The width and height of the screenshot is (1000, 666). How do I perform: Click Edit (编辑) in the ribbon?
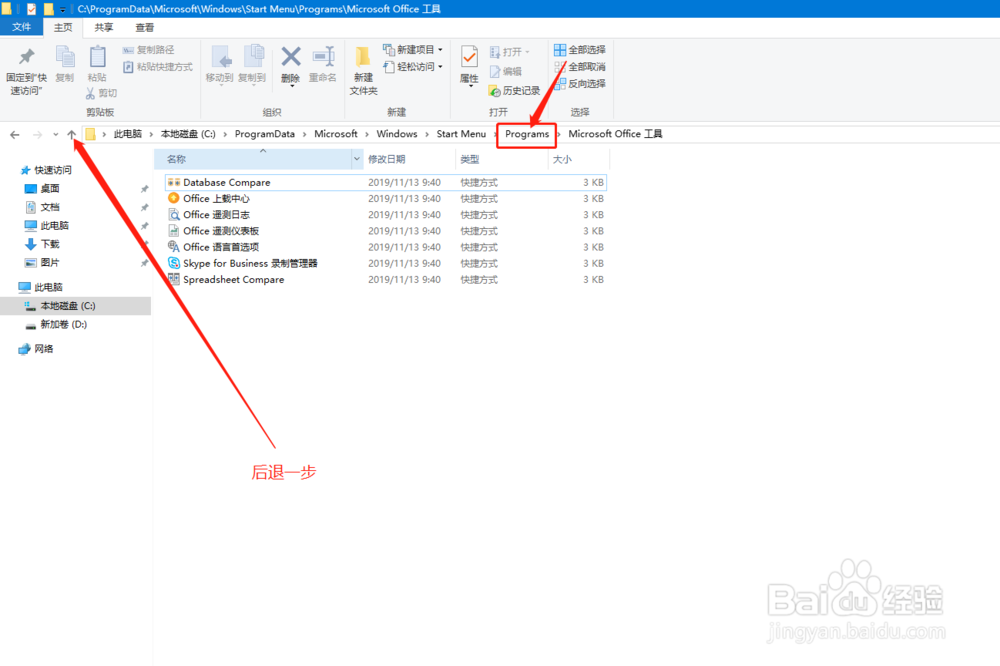pyautogui.click(x=506, y=71)
